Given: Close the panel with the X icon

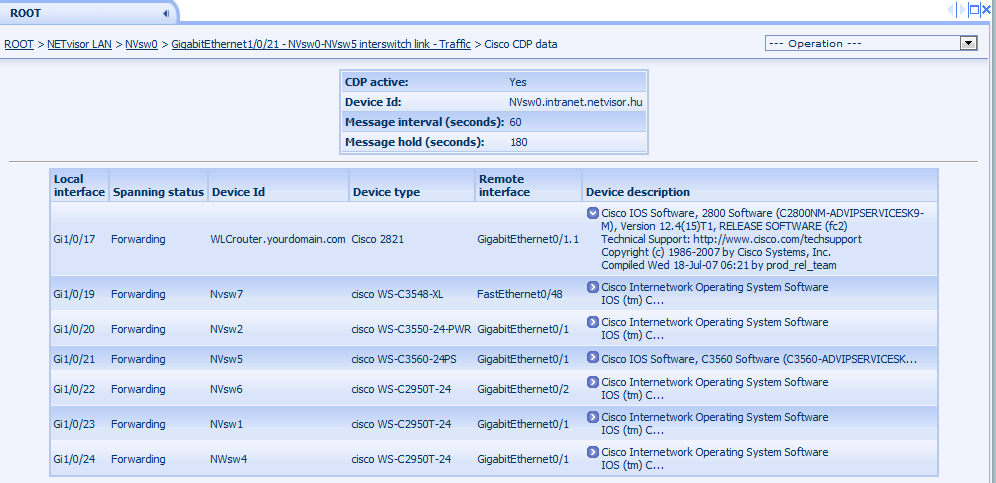Looking at the screenshot, I should (x=986, y=10).
